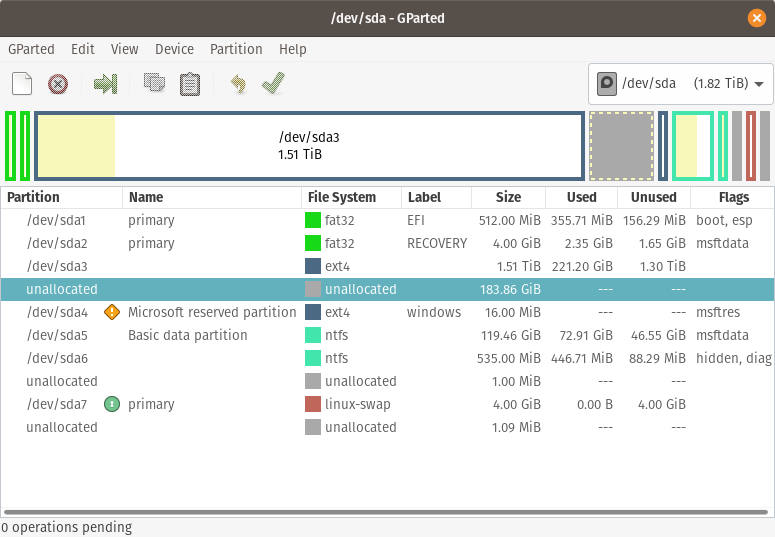775x537 pixels.
Task: Sort by the Label column header
Action: click(x=436, y=197)
